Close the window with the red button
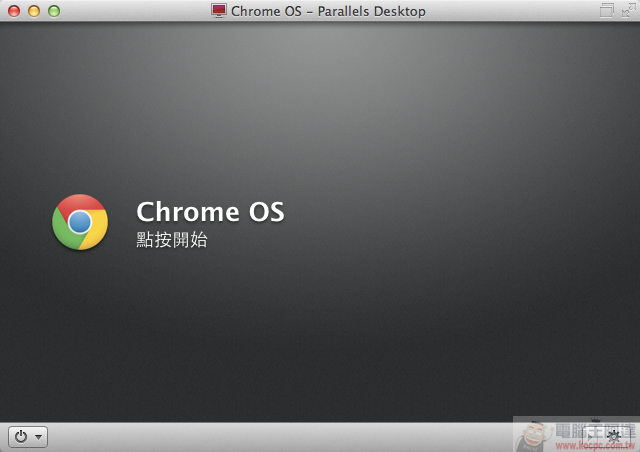This screenshot has height=452, width=640. click(x=14, y=11)
